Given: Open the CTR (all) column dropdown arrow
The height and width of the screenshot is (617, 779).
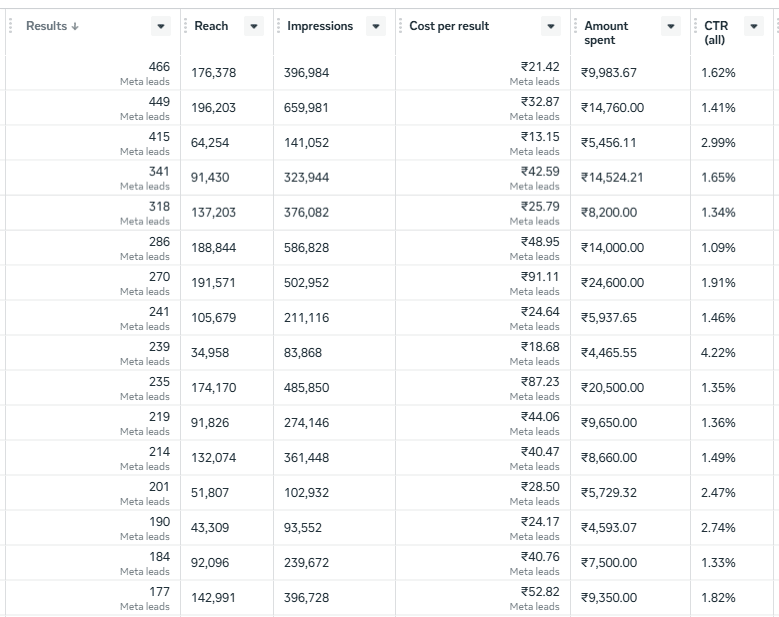Looking at the screenshot, I should point(754,26).
